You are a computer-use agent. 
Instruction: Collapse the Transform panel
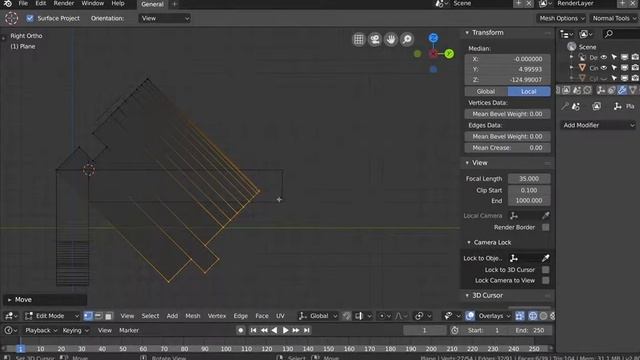pyautogui.click(x=467, y=33)
